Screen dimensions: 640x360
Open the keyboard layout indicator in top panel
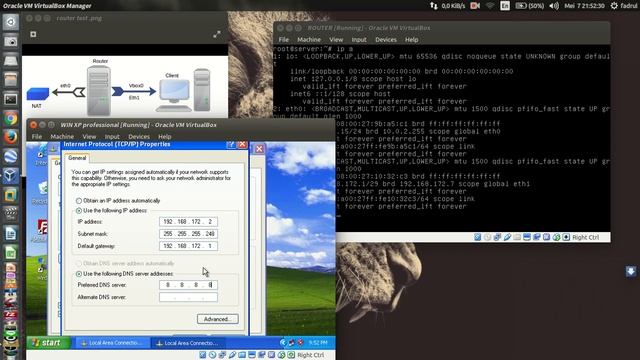[x=505, y=6]
